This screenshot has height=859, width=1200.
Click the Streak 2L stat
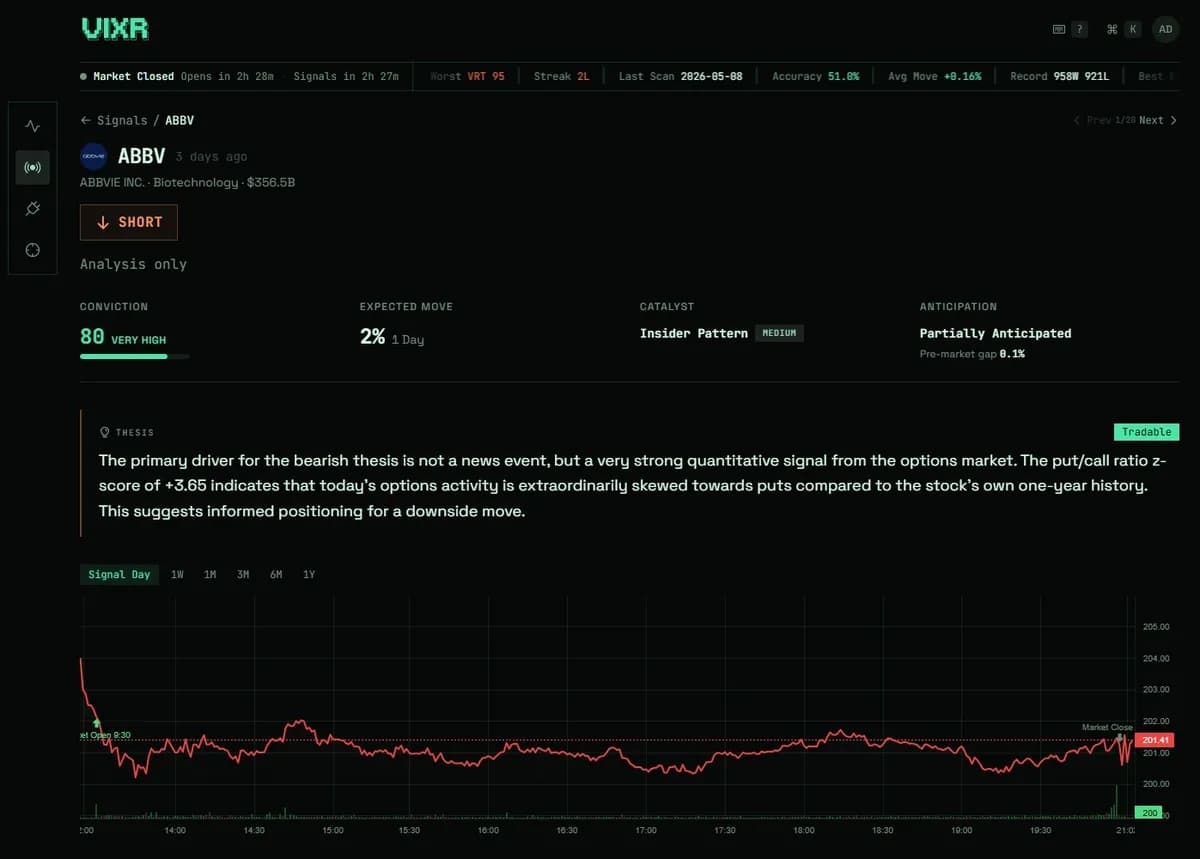click(x=561, y=76)
